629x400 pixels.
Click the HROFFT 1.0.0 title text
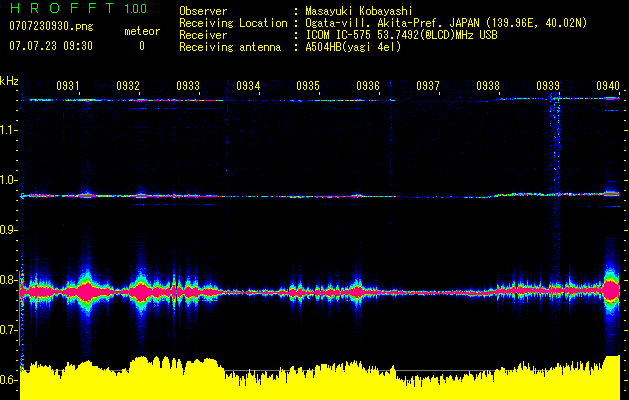(78, 8)
